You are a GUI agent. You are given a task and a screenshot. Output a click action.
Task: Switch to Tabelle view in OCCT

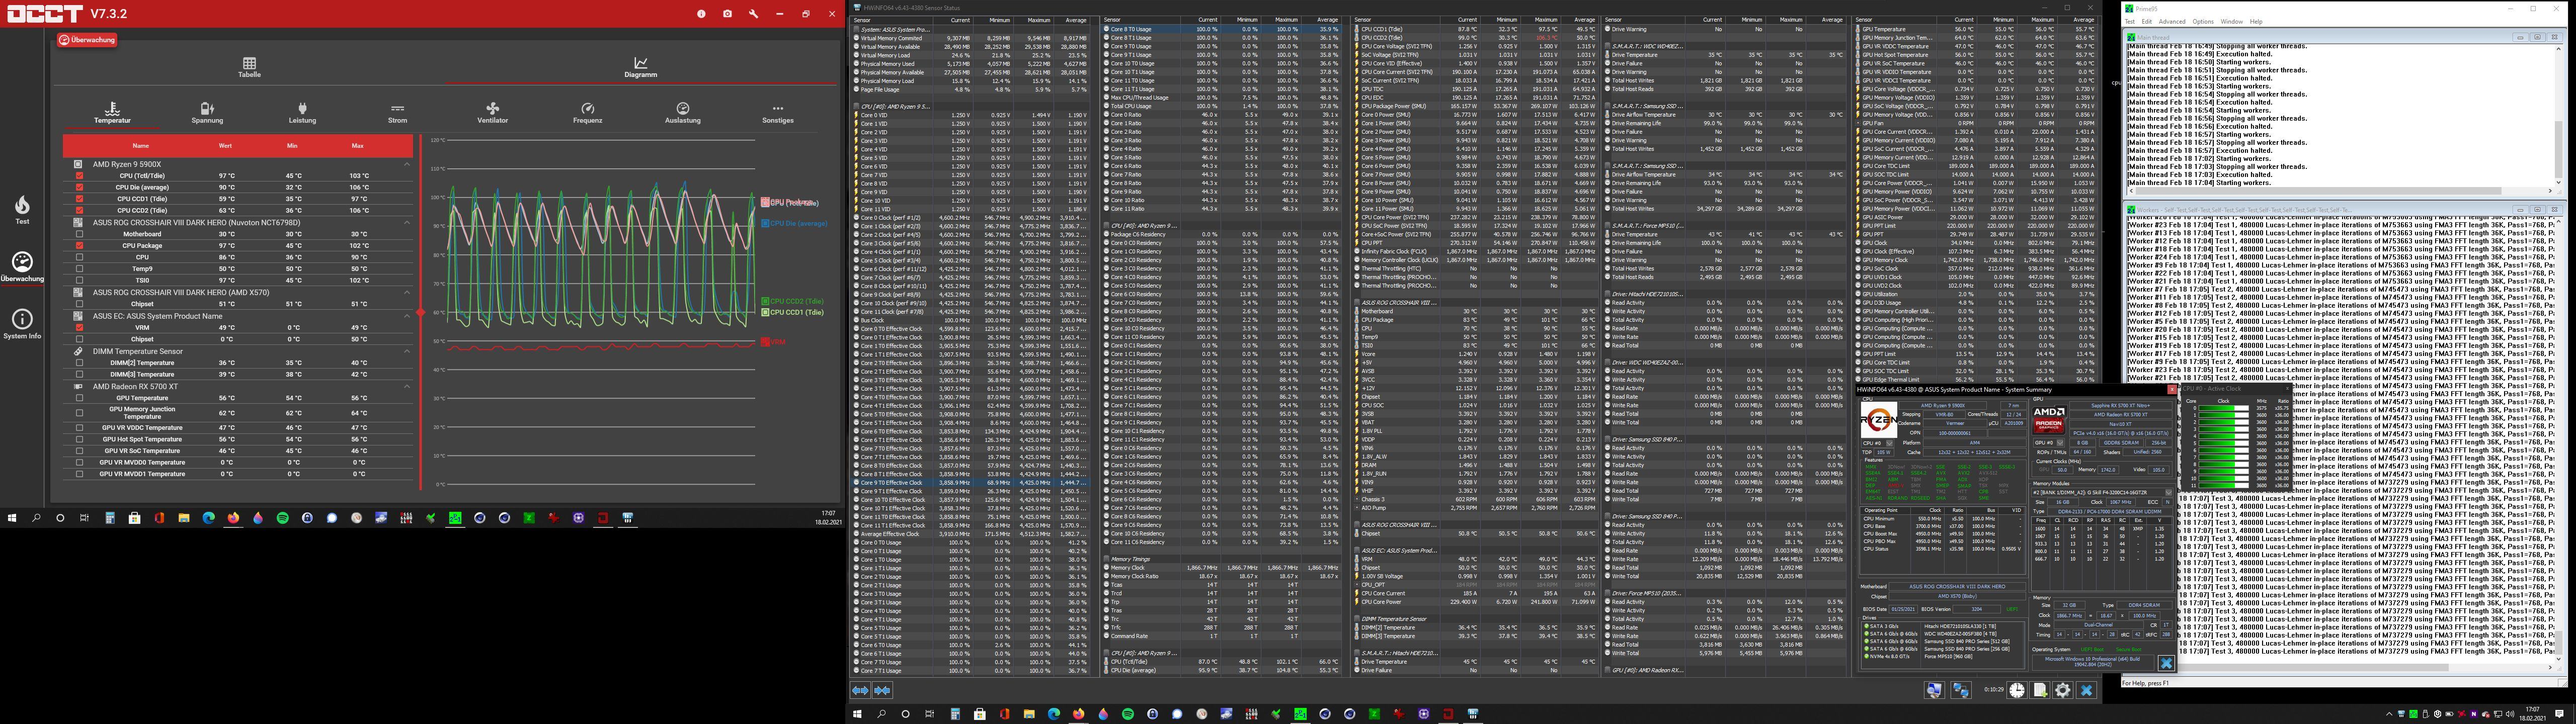coord(250,67)
